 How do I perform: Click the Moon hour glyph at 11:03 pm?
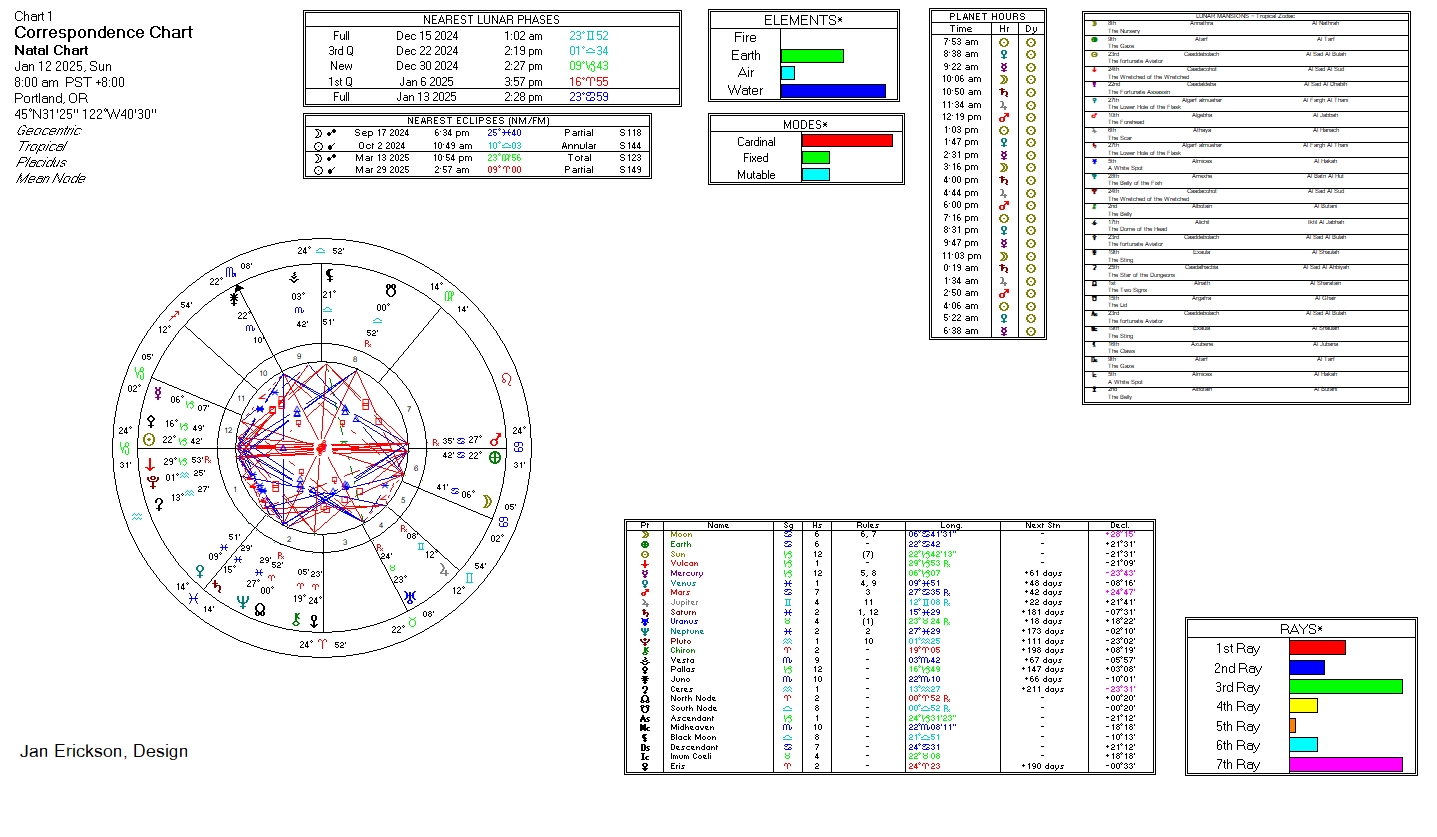tap(1003, 256)
